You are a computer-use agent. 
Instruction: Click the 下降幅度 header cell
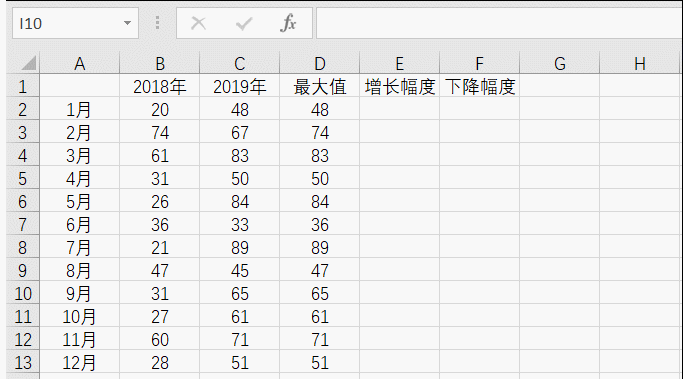pyautogui.click(x=480, y=86)
